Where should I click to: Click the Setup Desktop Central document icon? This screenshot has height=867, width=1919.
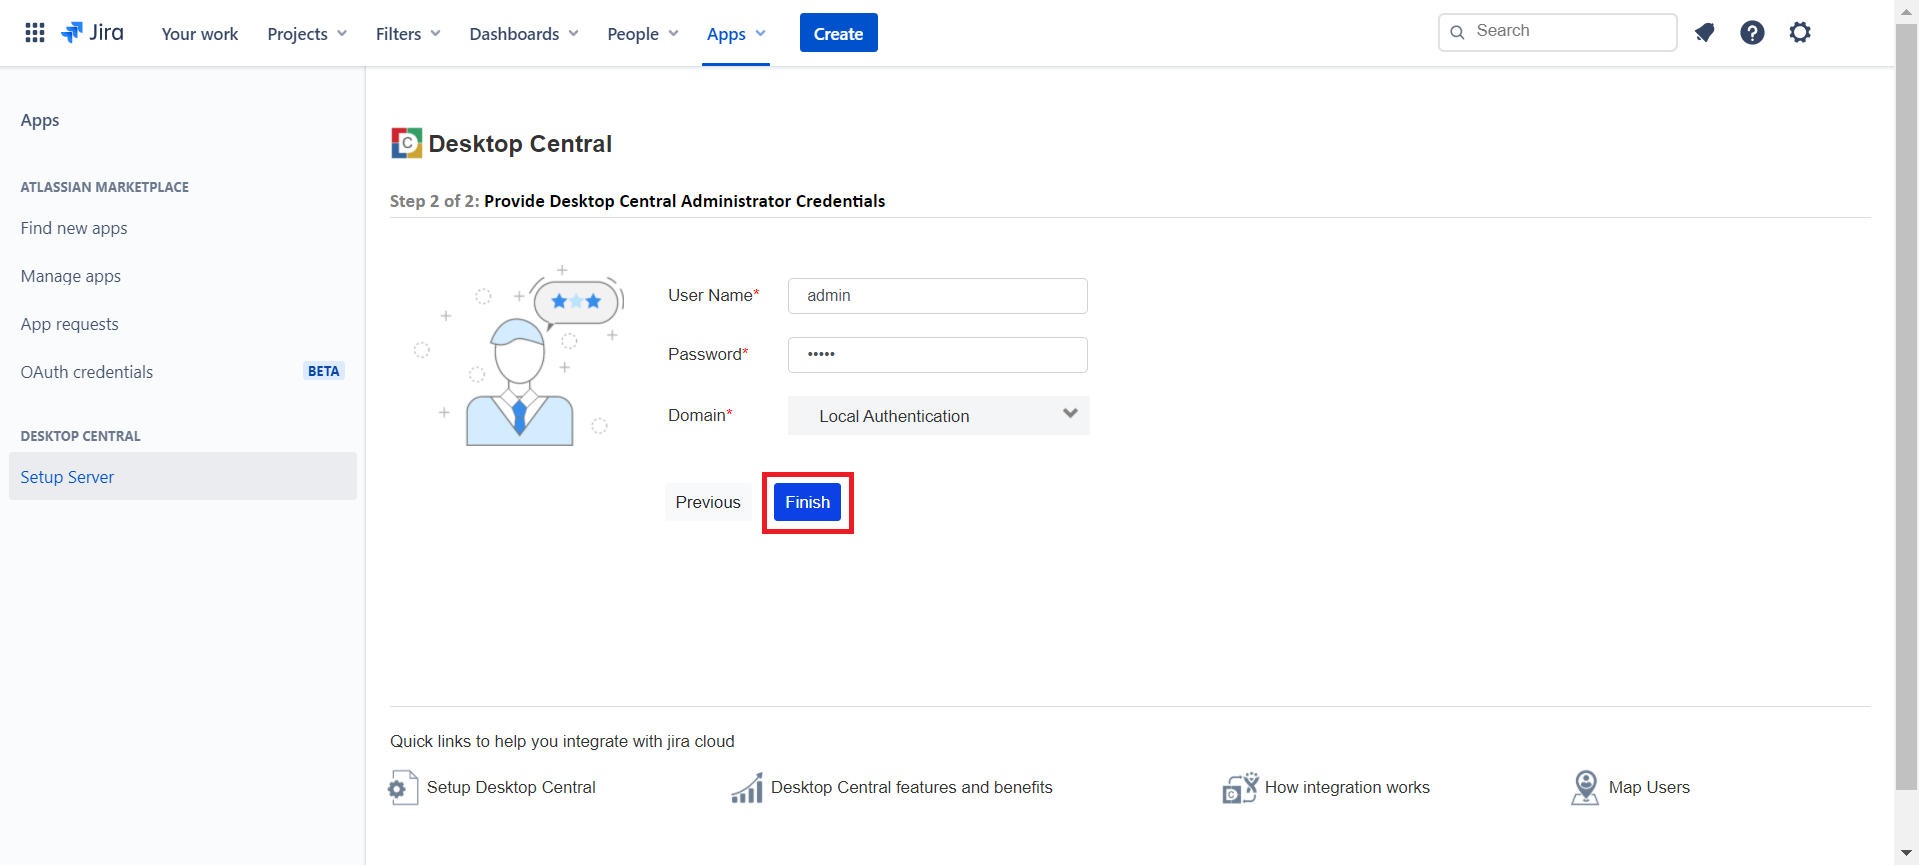(x=403, y=788)
